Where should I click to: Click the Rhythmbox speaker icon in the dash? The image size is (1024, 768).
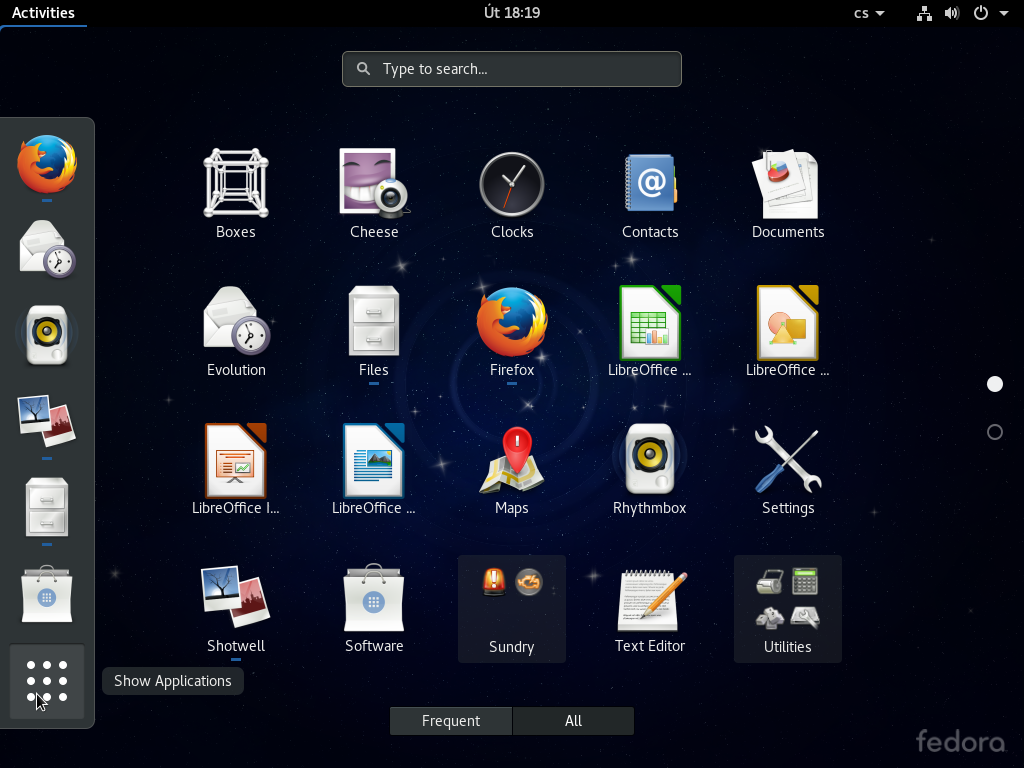pos(47,334)
